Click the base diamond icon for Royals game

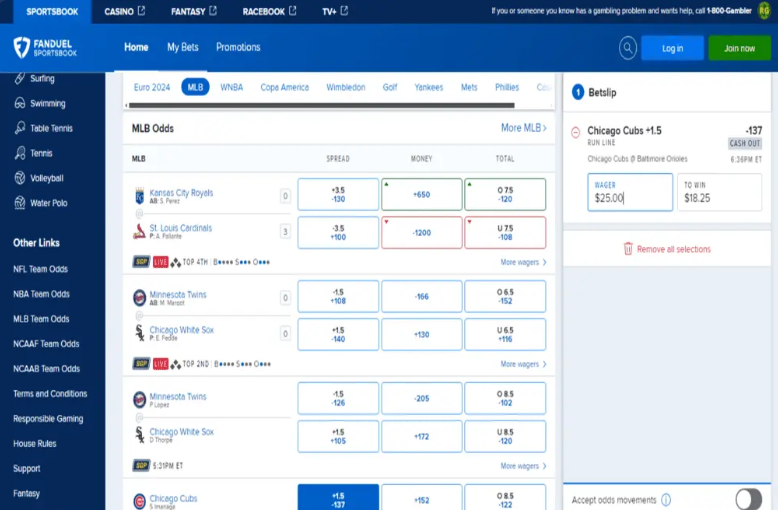click(175, 262)
